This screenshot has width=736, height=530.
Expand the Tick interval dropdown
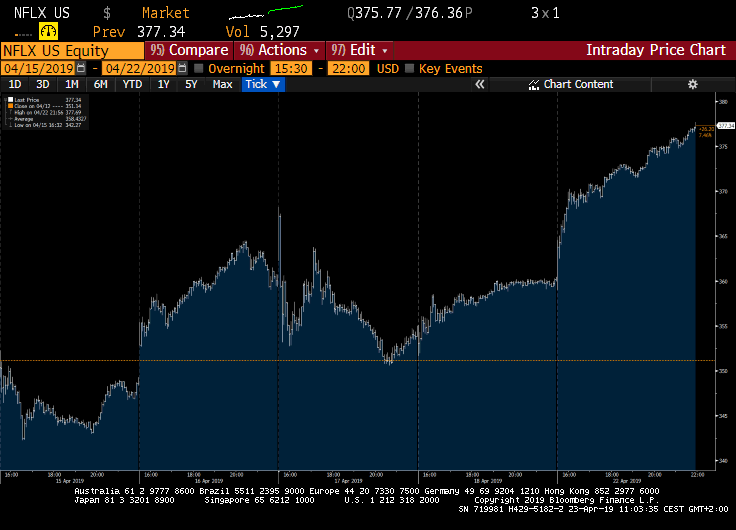pyautogui.click(x=263, y=84)
